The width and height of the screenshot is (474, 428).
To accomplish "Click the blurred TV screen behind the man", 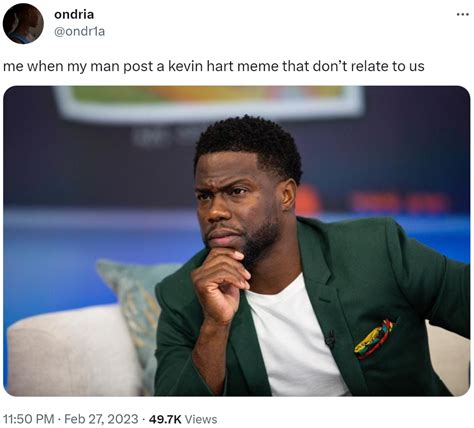I will 210,102.
